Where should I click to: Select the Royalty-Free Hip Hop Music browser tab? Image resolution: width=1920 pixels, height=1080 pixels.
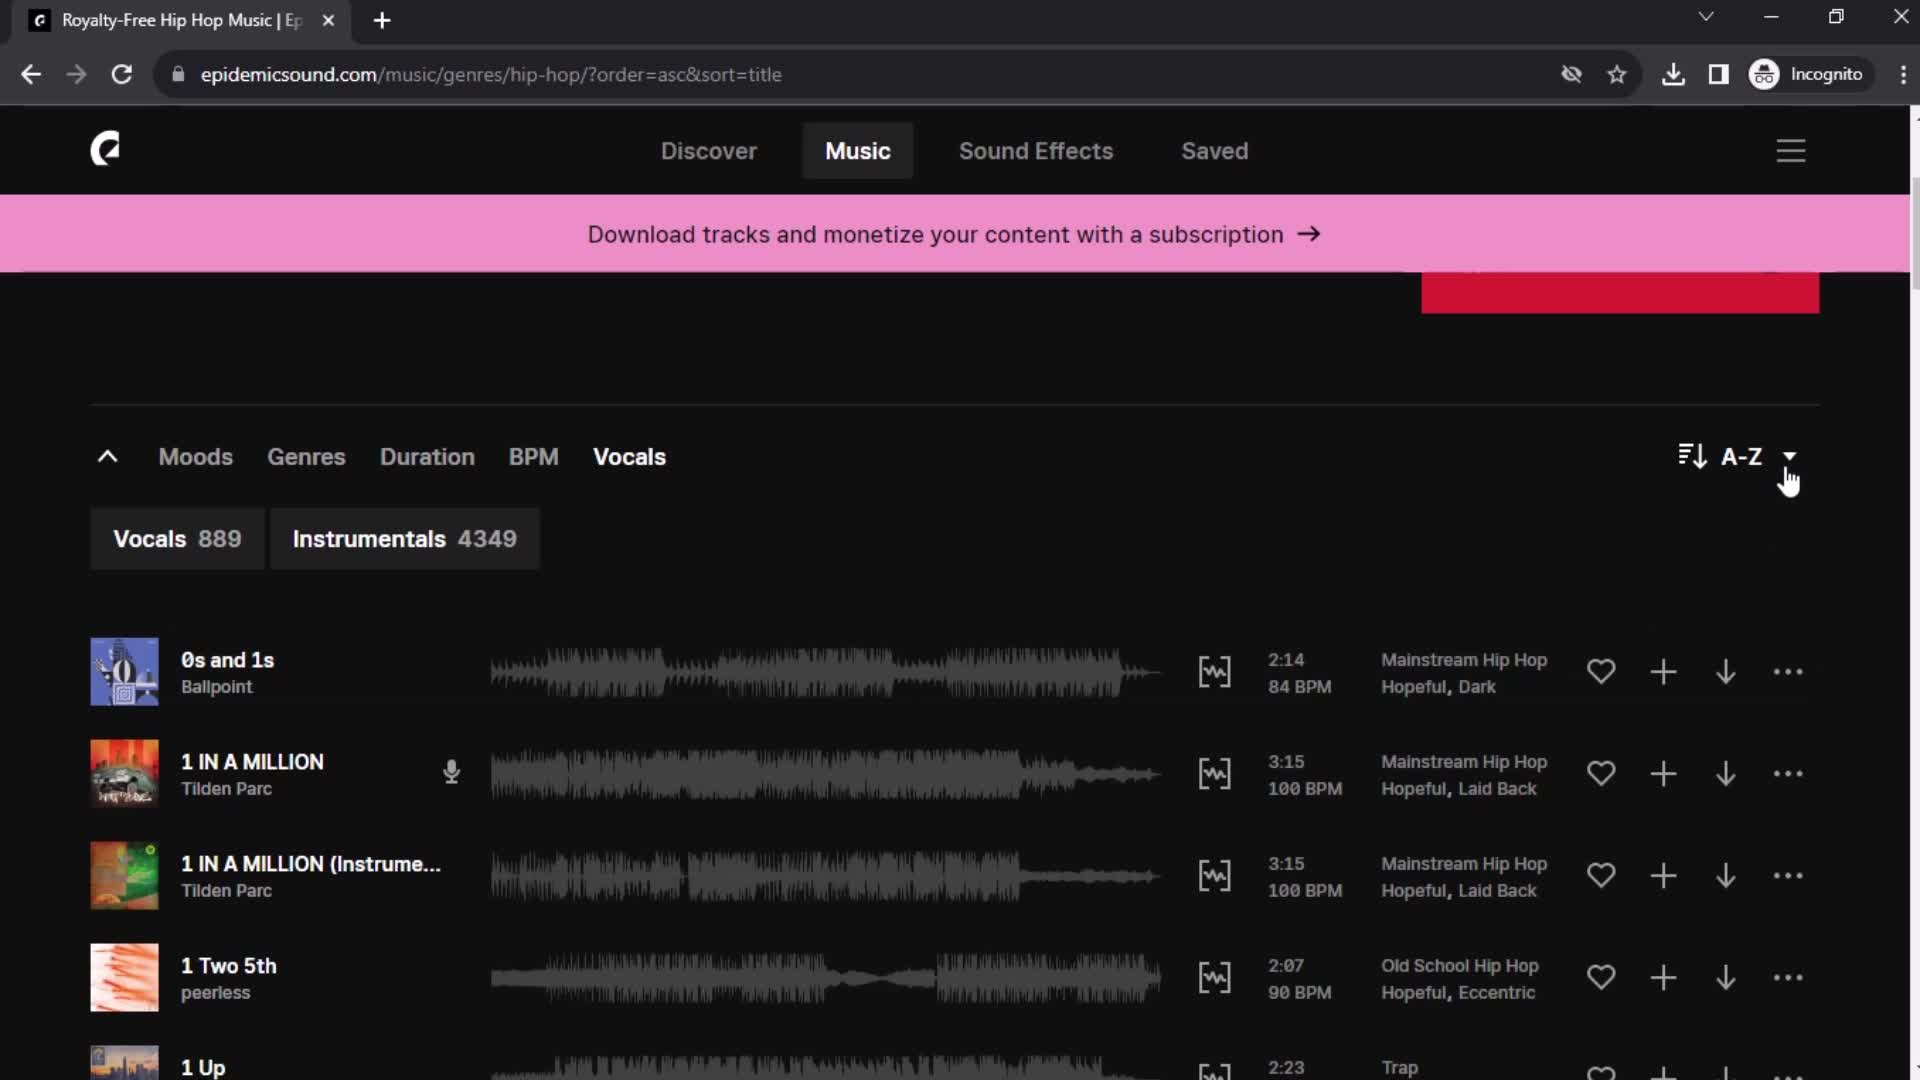pos(181,20)
